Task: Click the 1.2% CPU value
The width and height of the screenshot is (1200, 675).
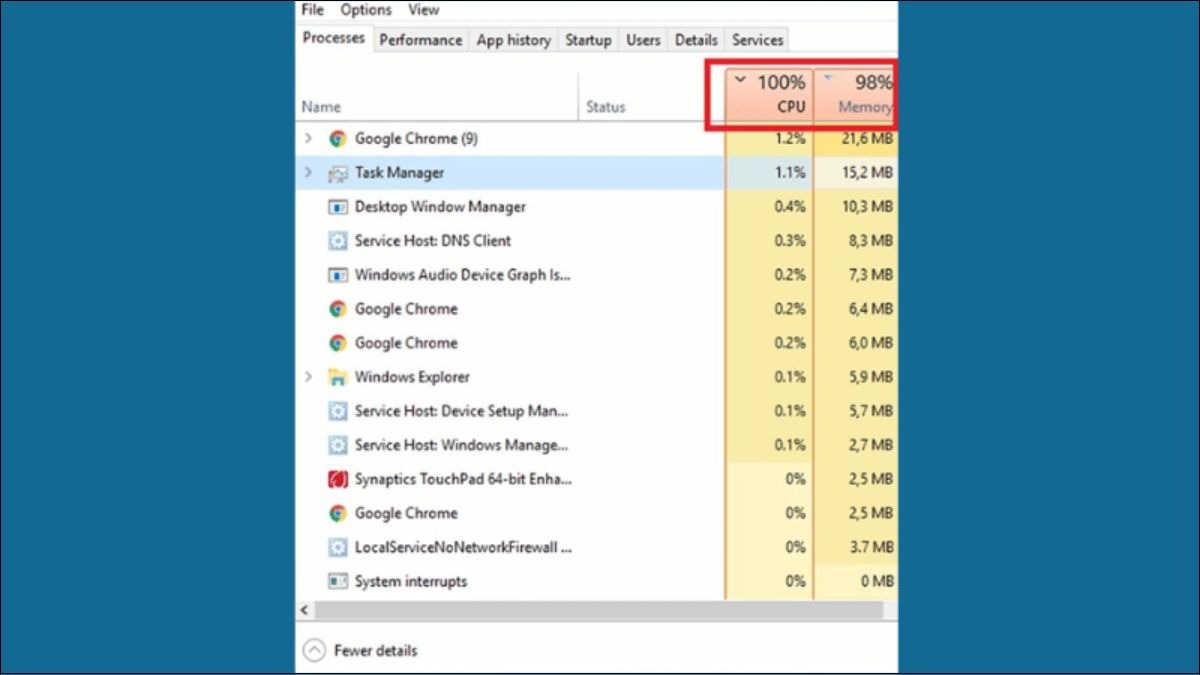Action: (x=790, y=139)
